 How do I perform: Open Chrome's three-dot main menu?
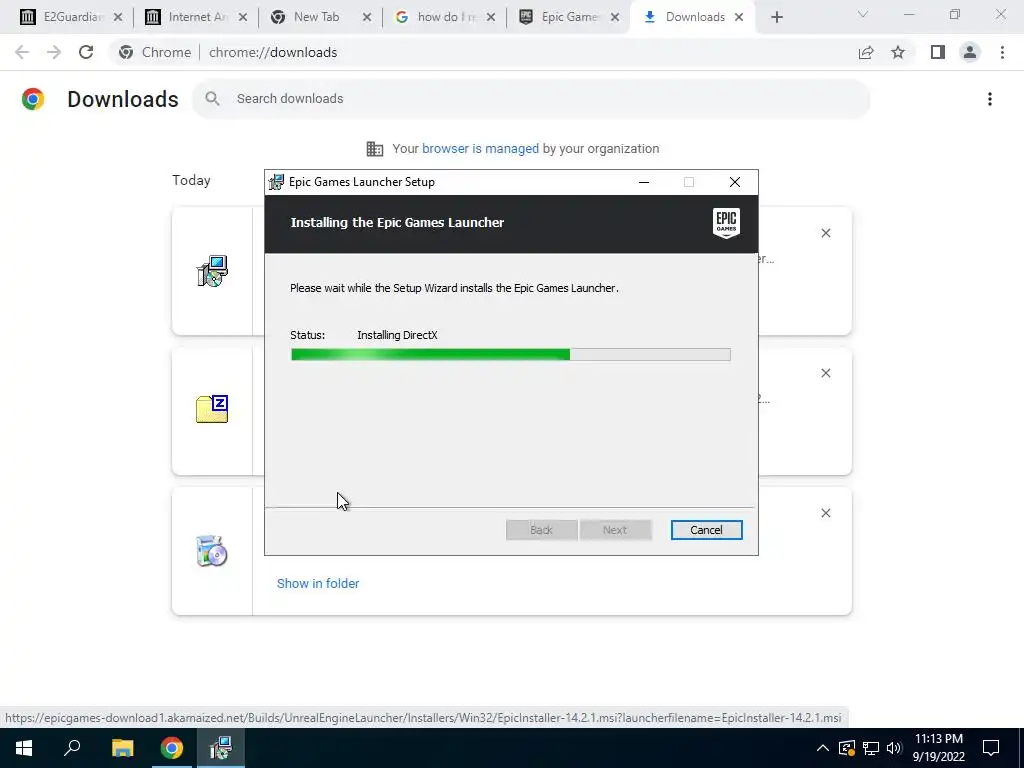(x=1002, y=52)
